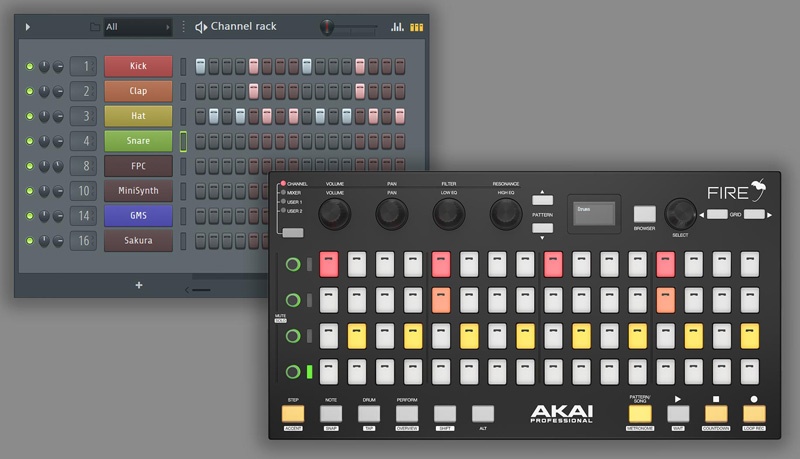Push the Step/Accent button on Fire
Image resolution: width=800 pixels, height=459 pixels.
pyautogui.click(x=293, y=414)
